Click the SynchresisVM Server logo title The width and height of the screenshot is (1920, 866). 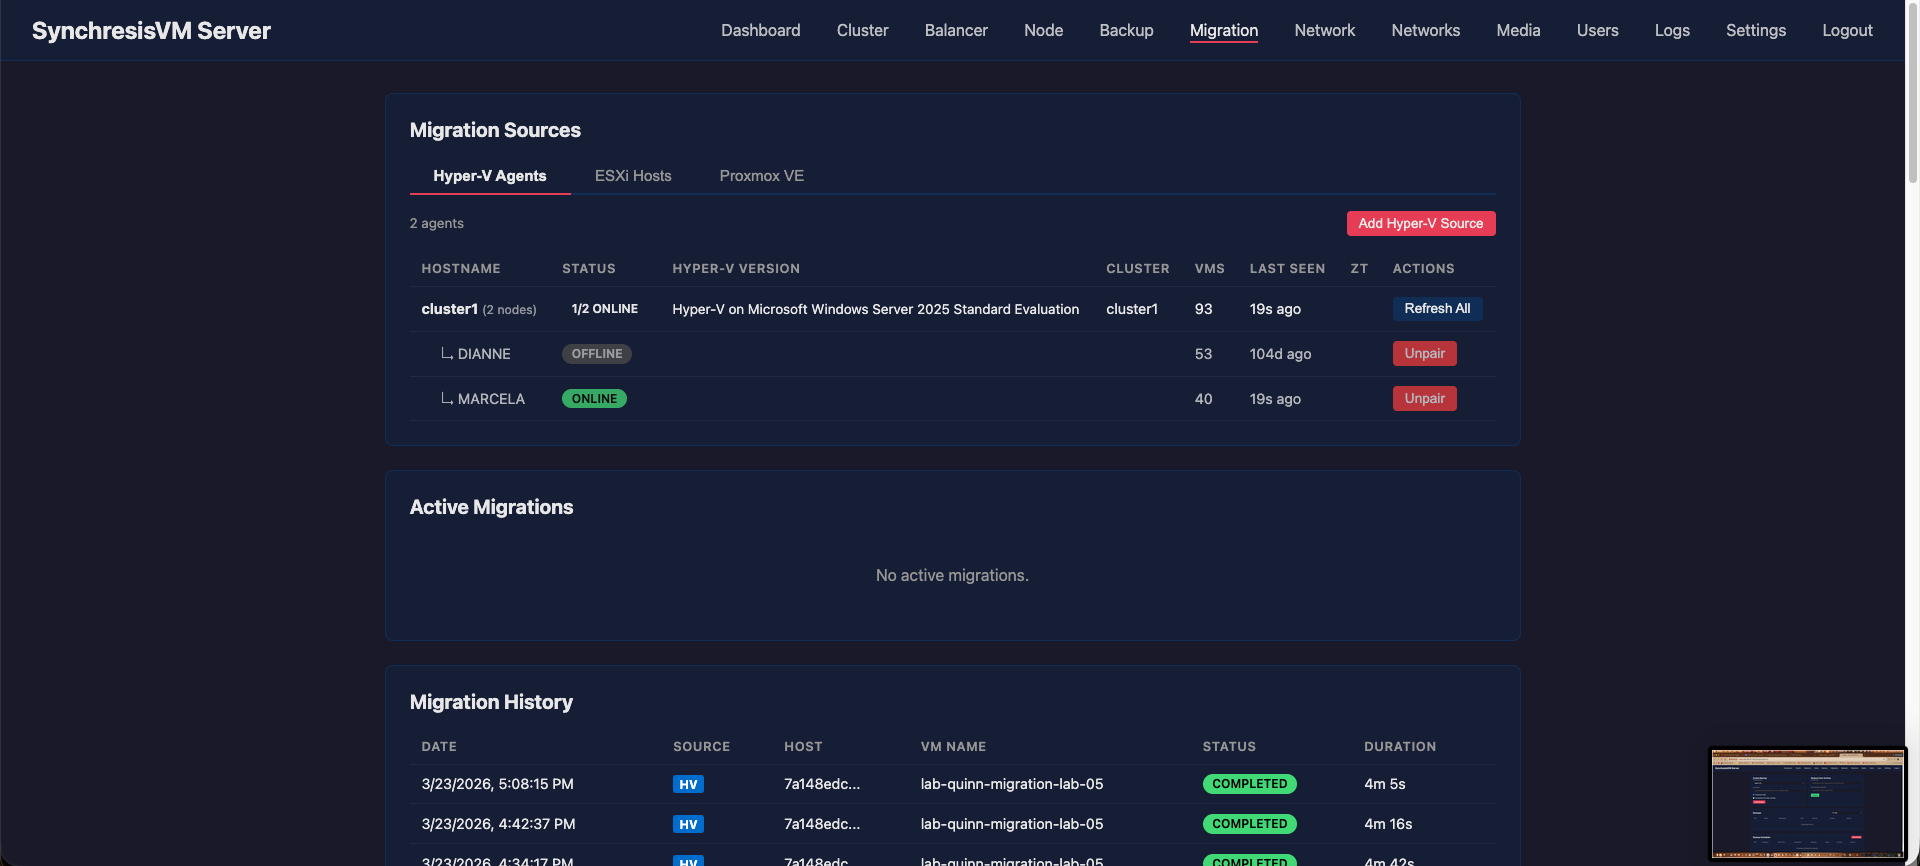(x=151, y=31)
